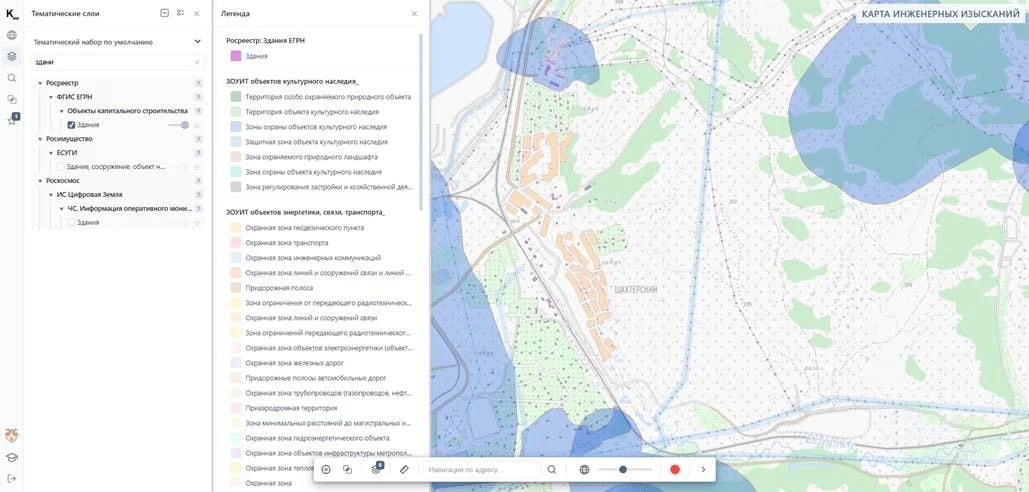Click 'Охранная зона транспорта' legend row
1029x492 pixels.
click(278, 243)
